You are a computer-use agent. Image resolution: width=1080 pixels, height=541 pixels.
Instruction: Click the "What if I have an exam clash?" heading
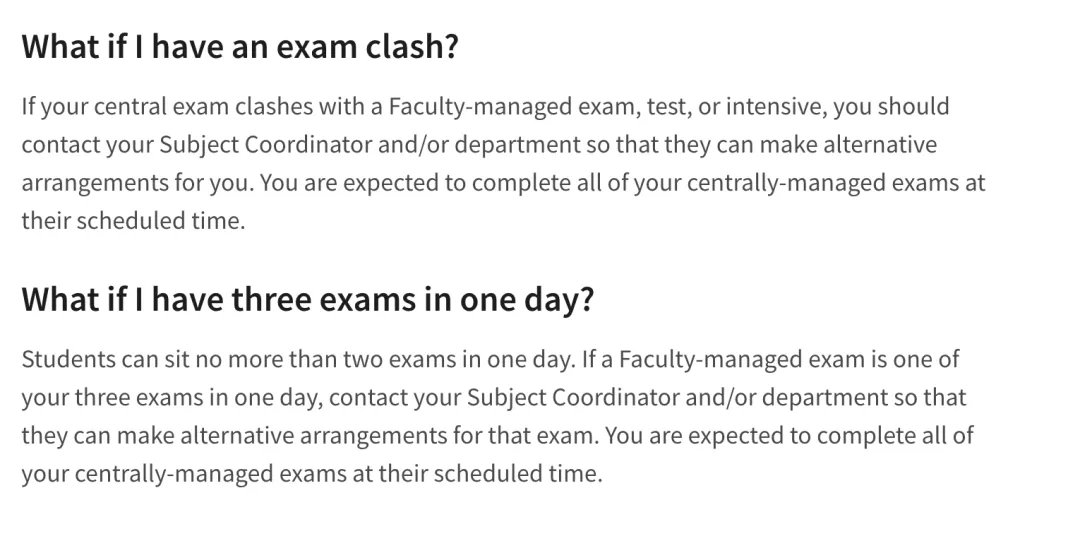click(x=240, y=47)
